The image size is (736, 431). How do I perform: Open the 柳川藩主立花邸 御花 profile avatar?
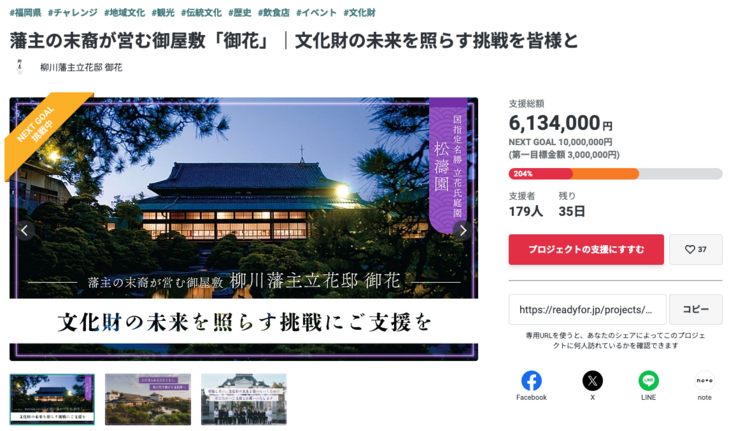coord(19,67)
